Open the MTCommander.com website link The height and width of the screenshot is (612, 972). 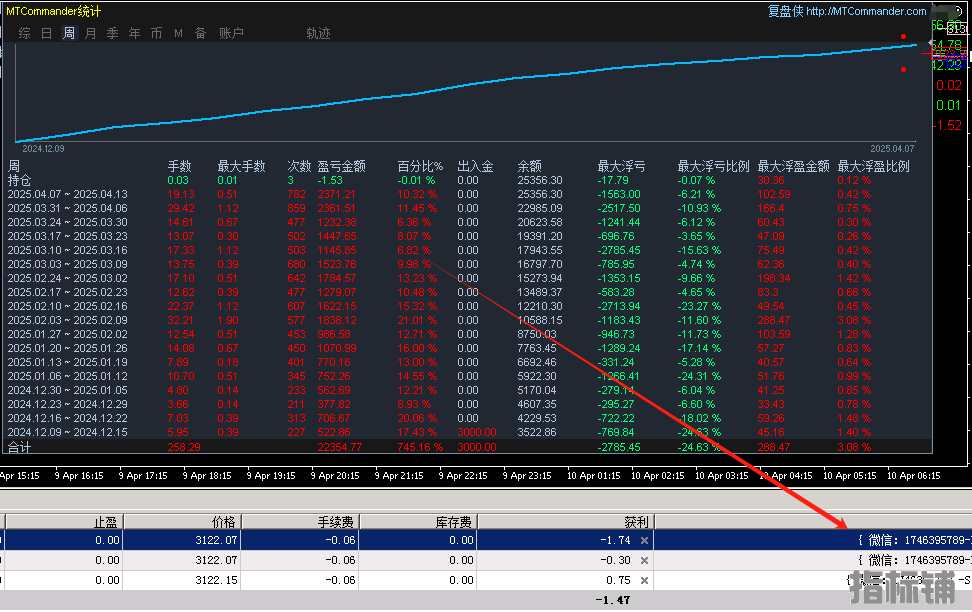click(866, 12)
